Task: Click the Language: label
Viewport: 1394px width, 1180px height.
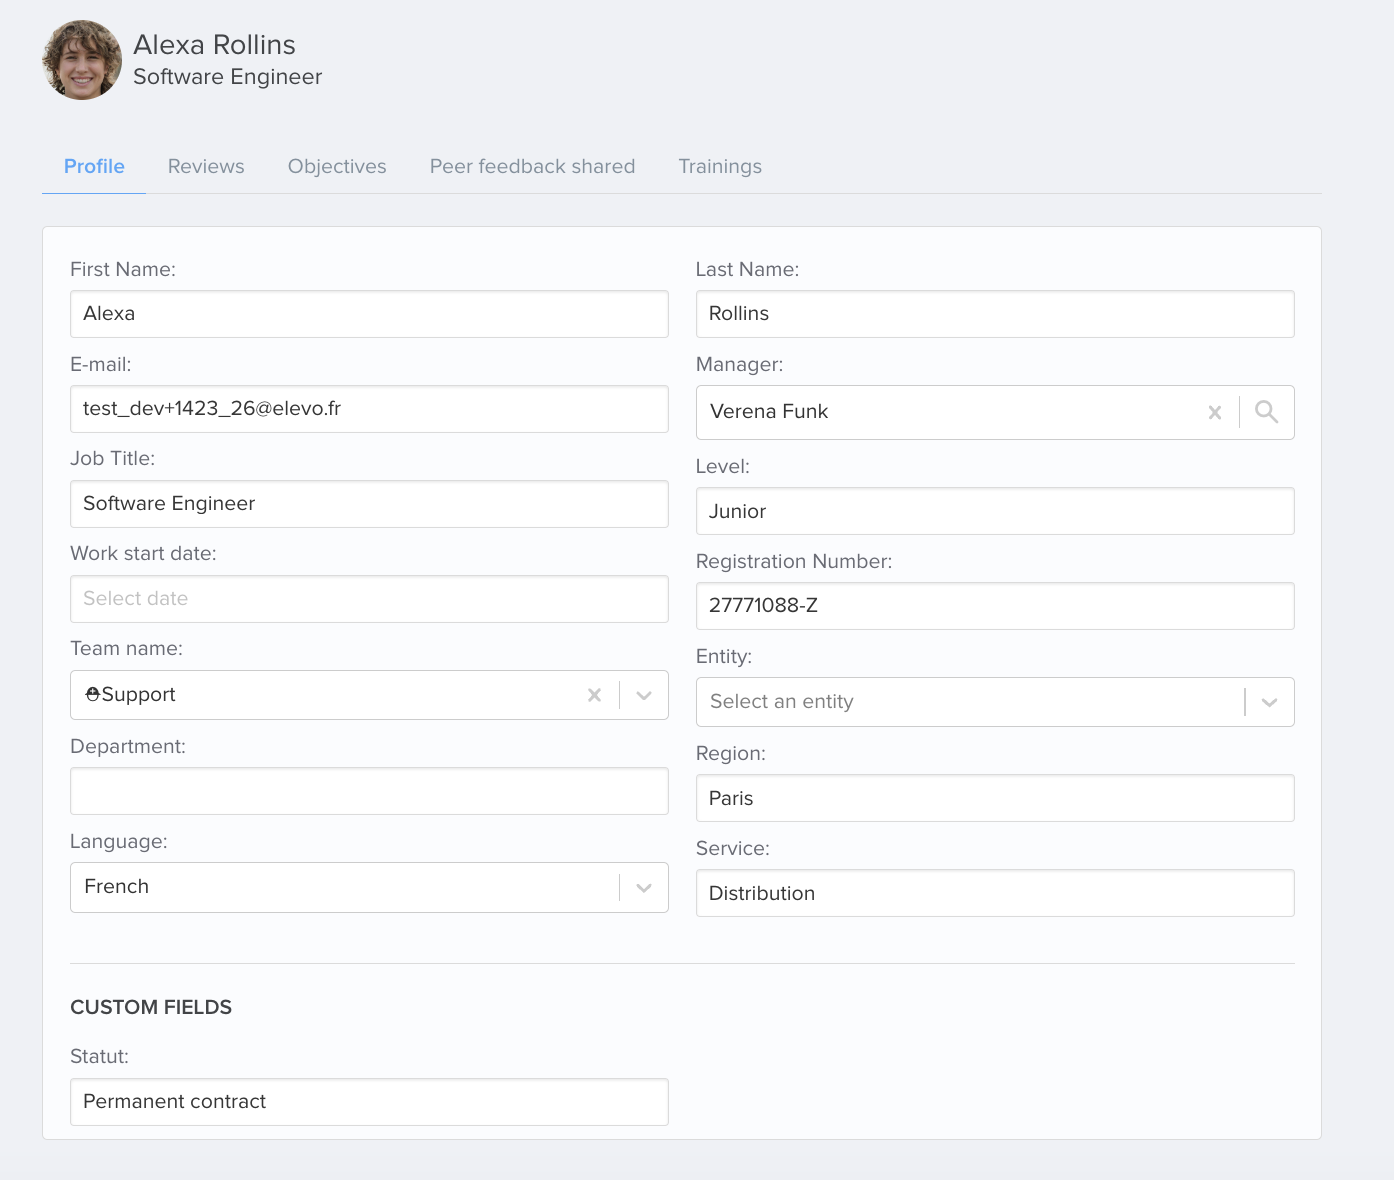Action: coord(119,841)
